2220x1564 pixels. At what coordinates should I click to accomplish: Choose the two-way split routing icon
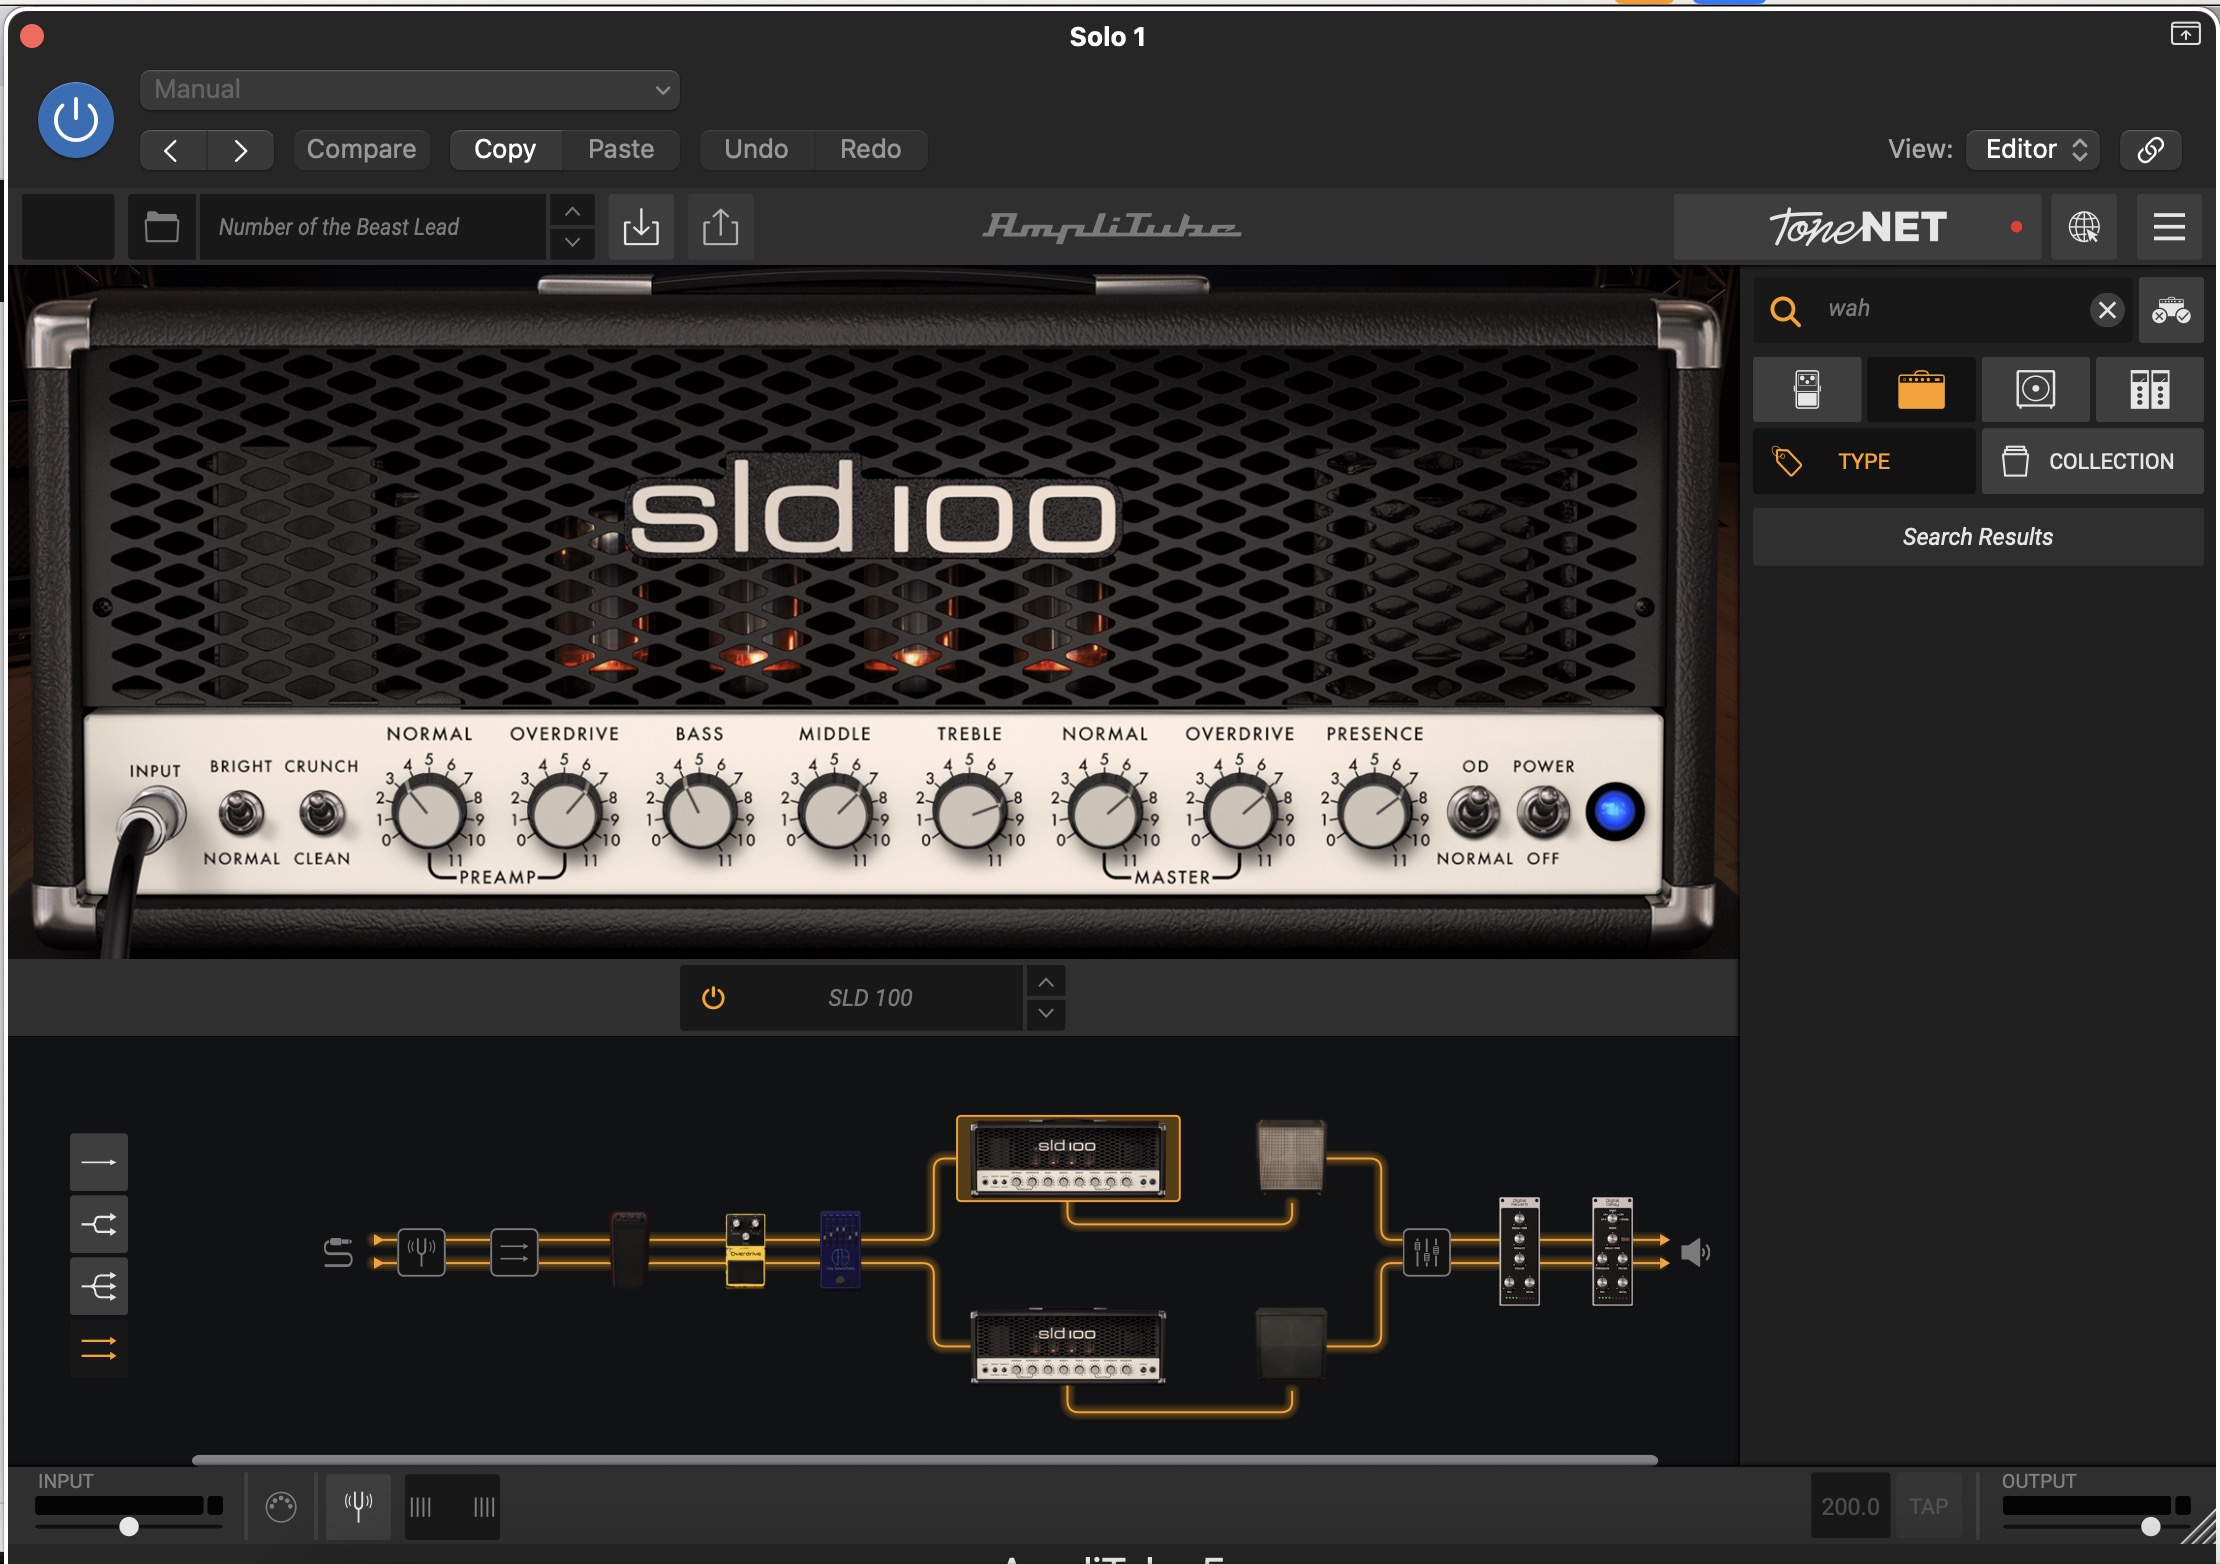[99, 1224]
